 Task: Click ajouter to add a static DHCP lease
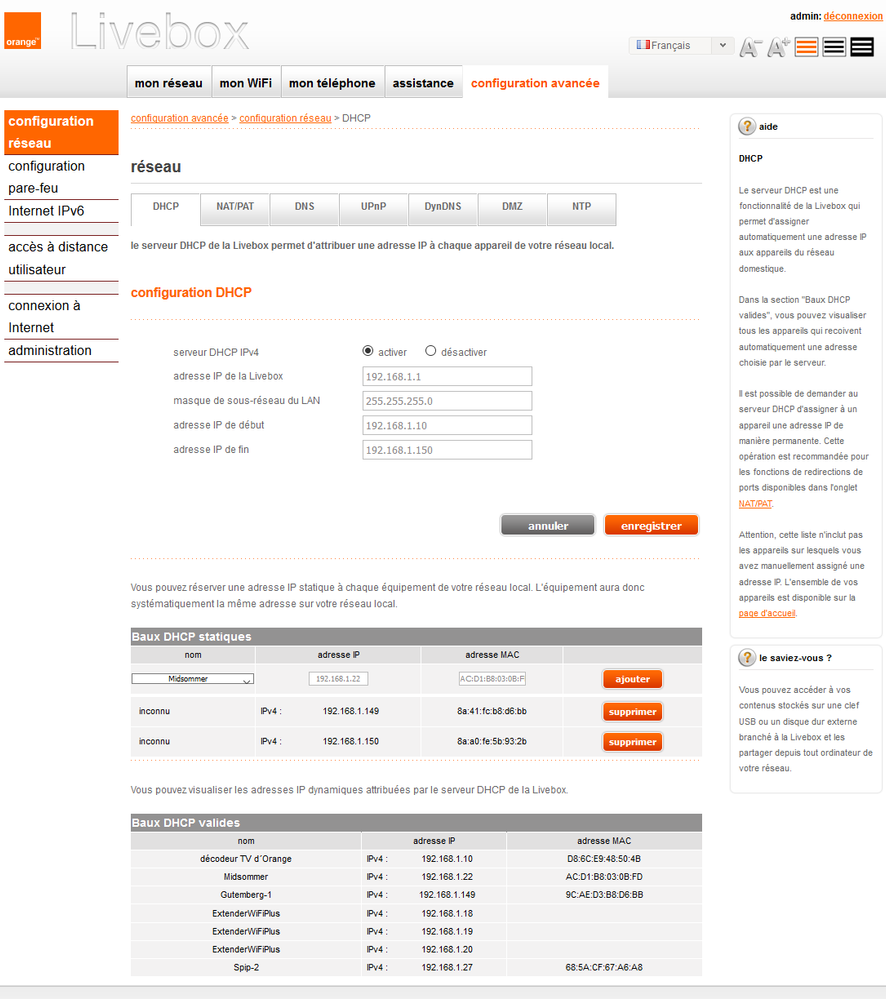pyautogui.click(x=632, y=678)
